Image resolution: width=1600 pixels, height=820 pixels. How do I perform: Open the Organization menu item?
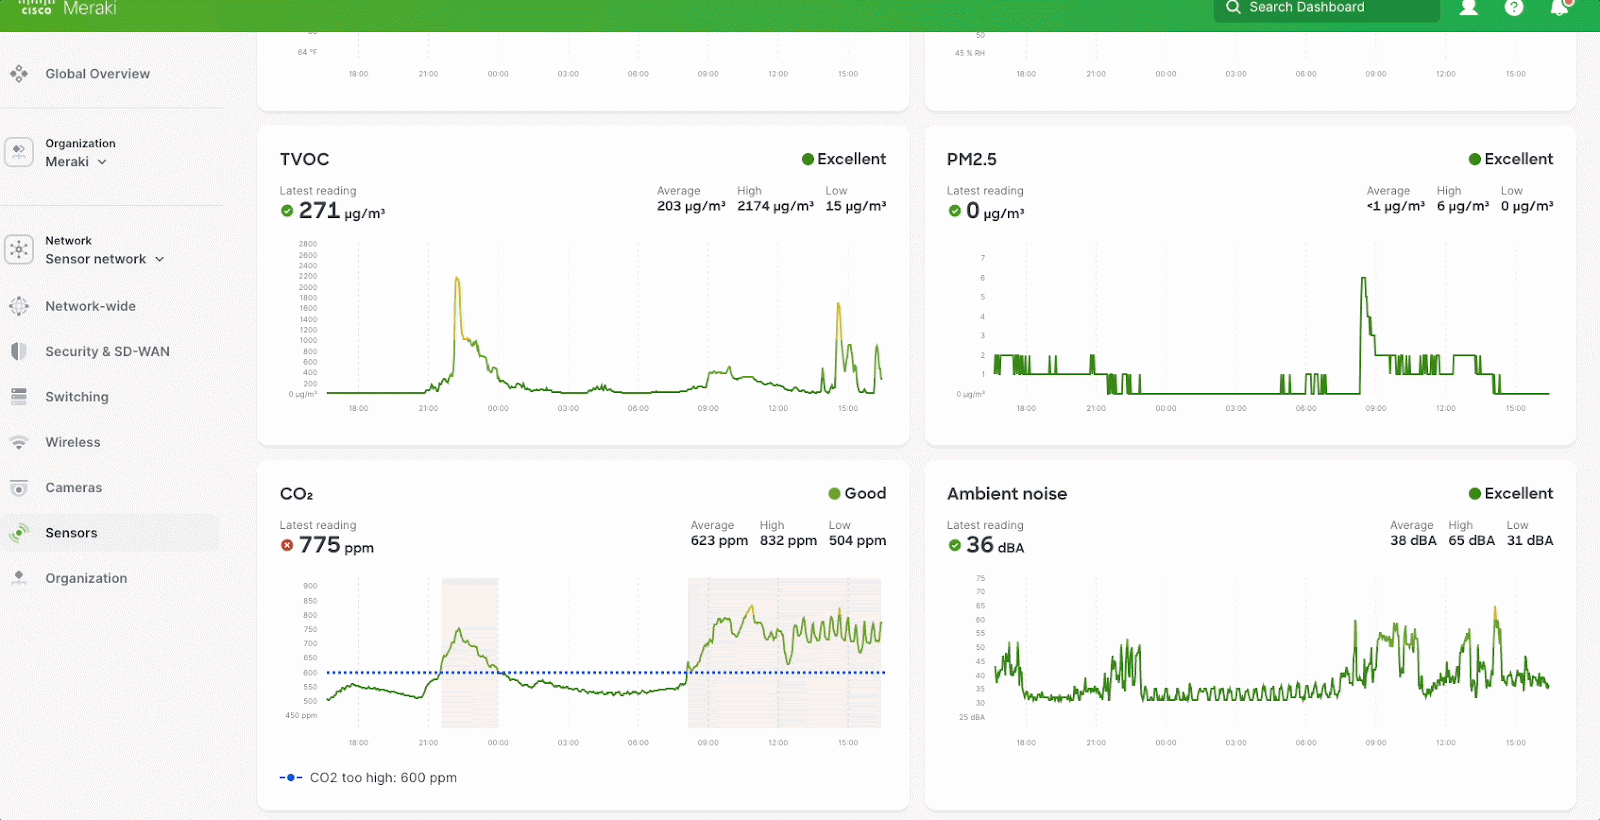pos(86,578)
